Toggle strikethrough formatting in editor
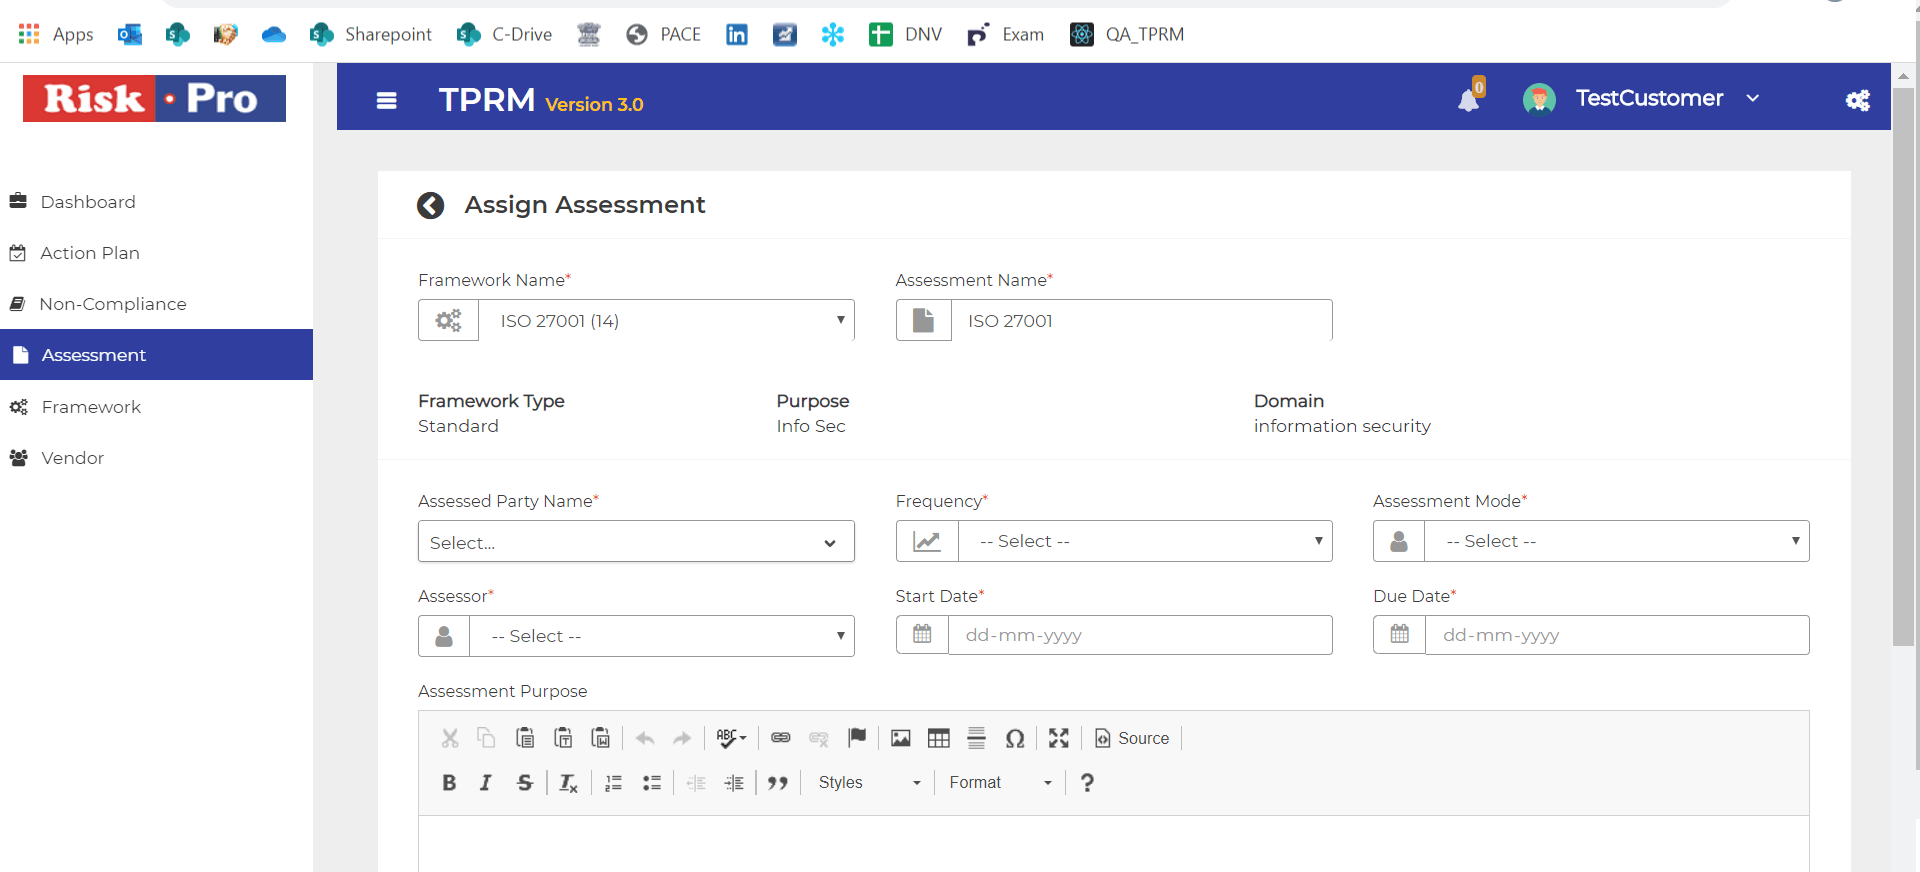Screen dimensions: 1920x872 click(524, 783)
